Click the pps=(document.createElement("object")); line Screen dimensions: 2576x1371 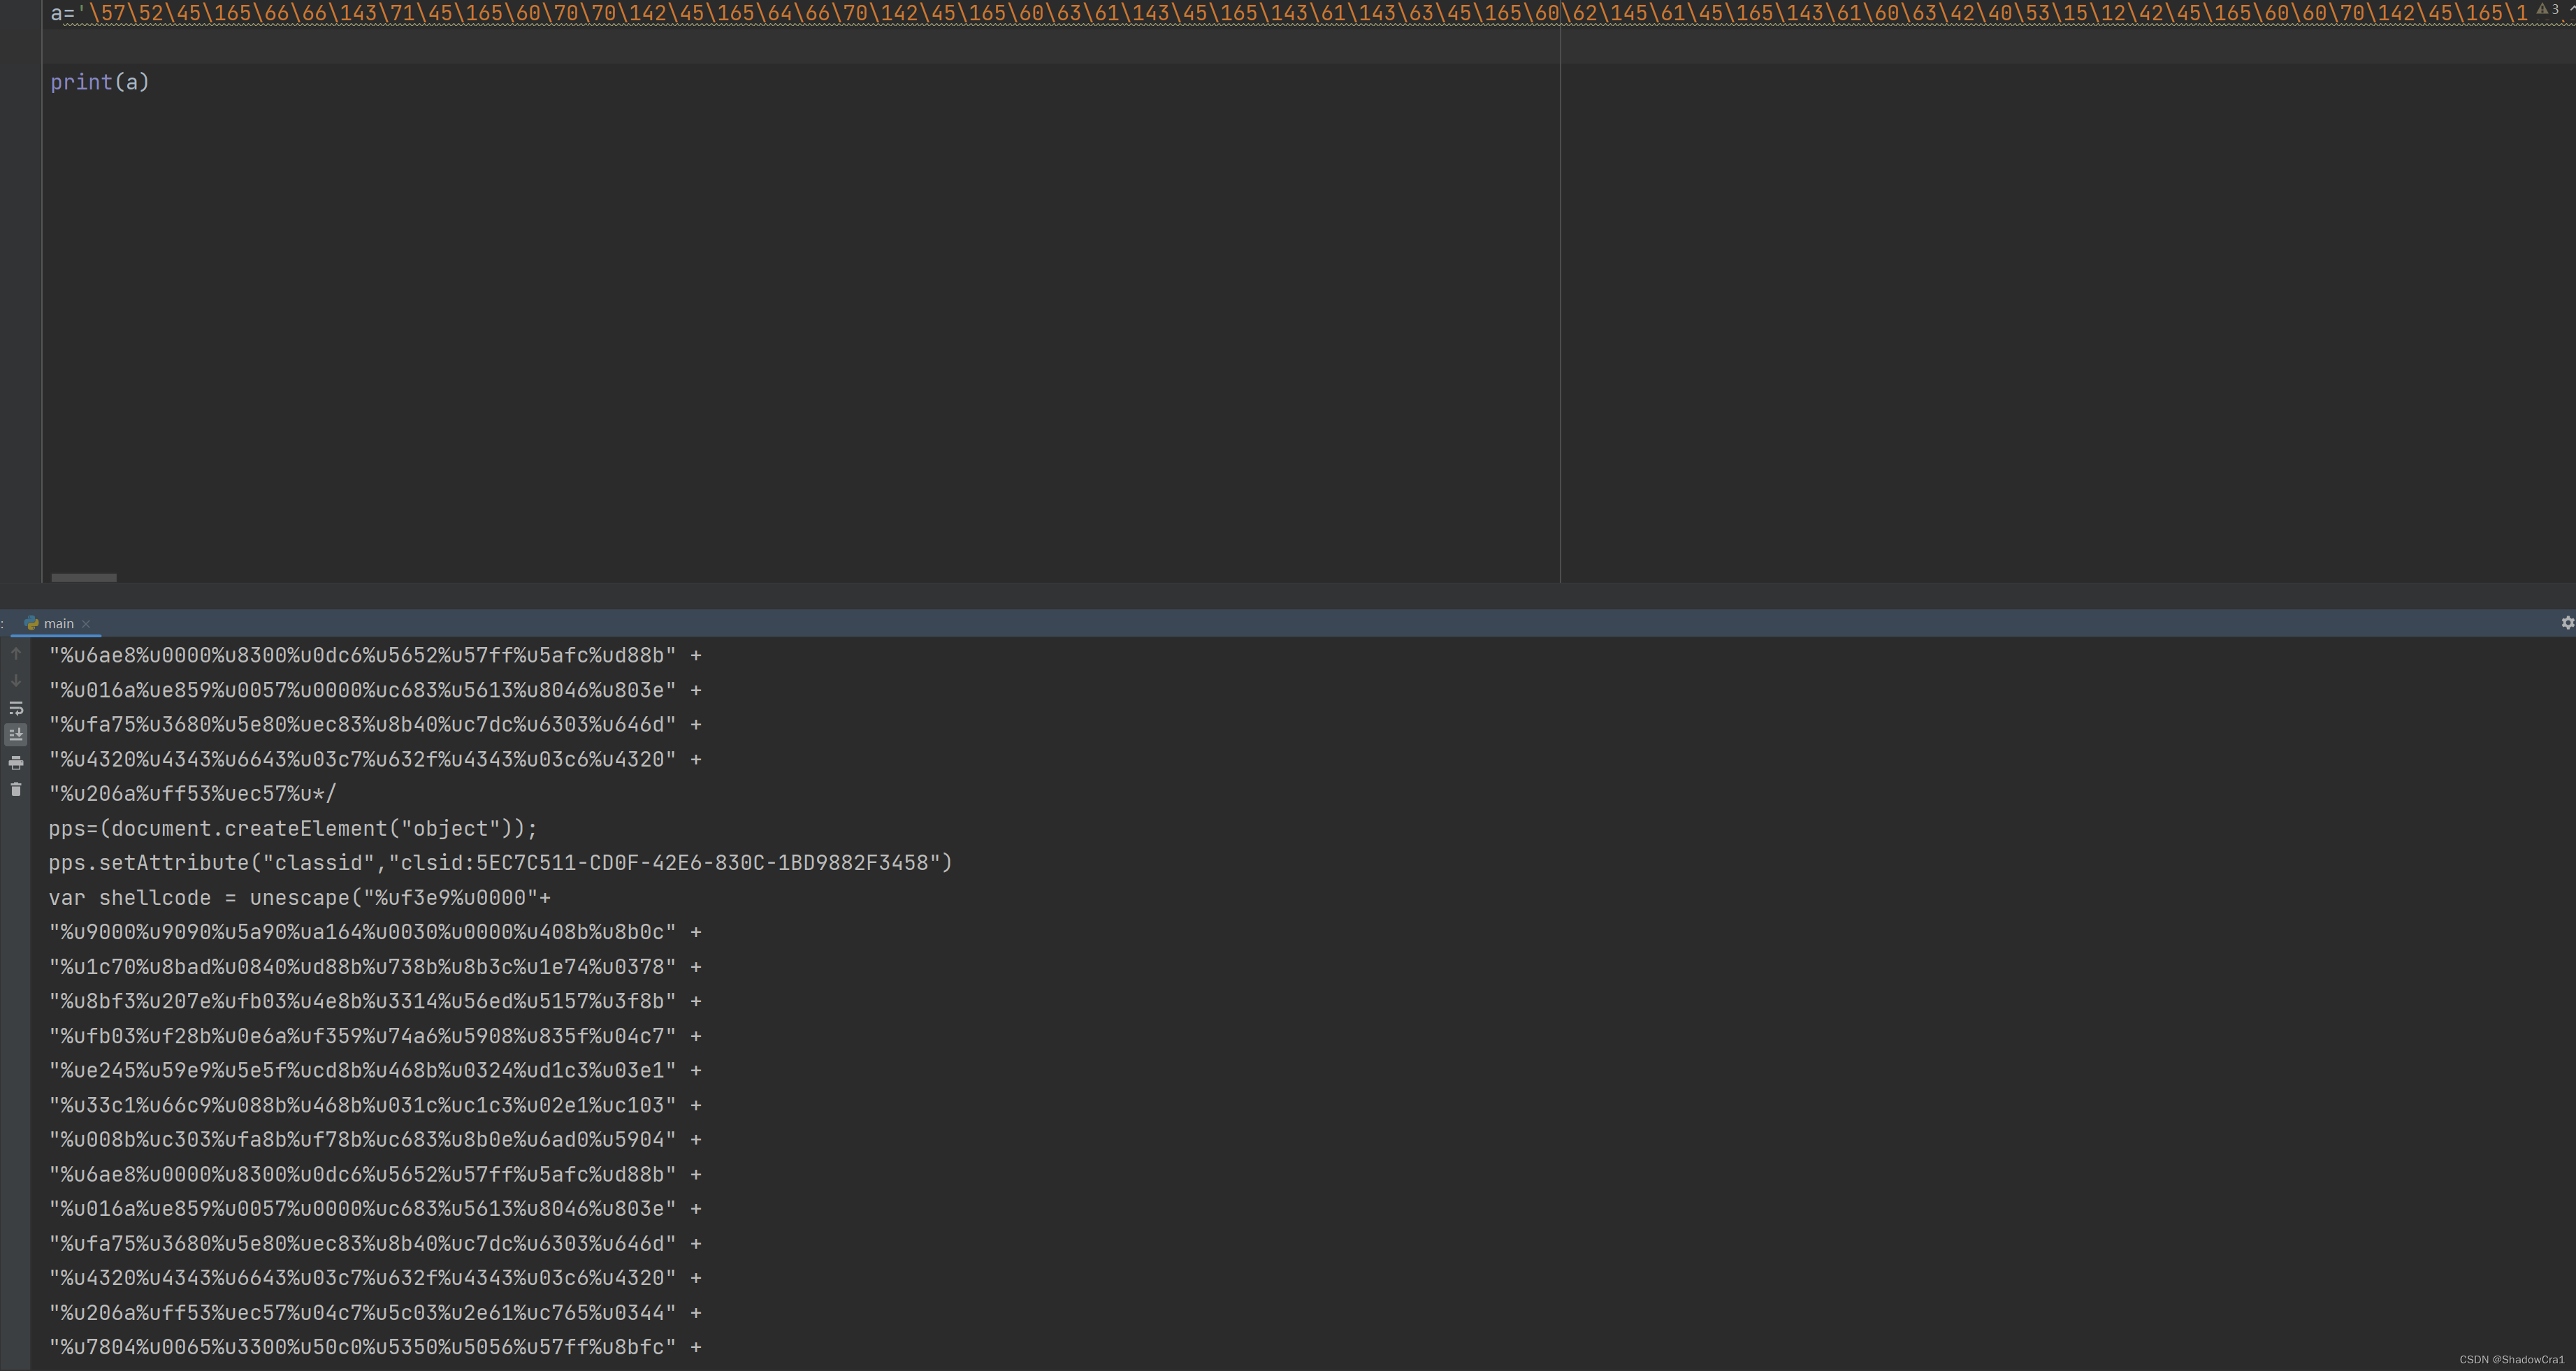[x=293, y=829]
